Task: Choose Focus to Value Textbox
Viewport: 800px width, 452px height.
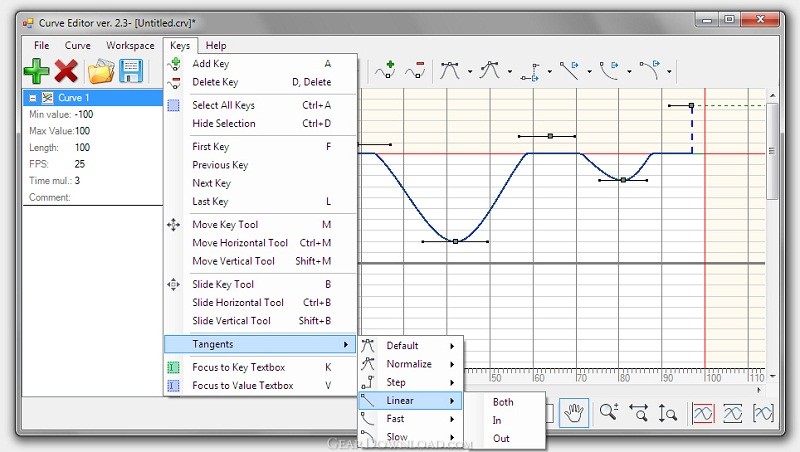Action: tap(260, 386)
